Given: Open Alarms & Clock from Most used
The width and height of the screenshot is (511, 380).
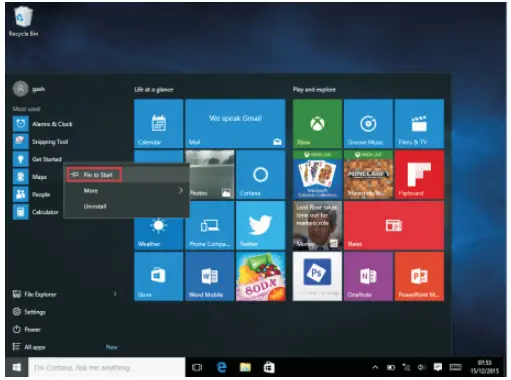Looking at the screenshot, I should coord(43,124).
